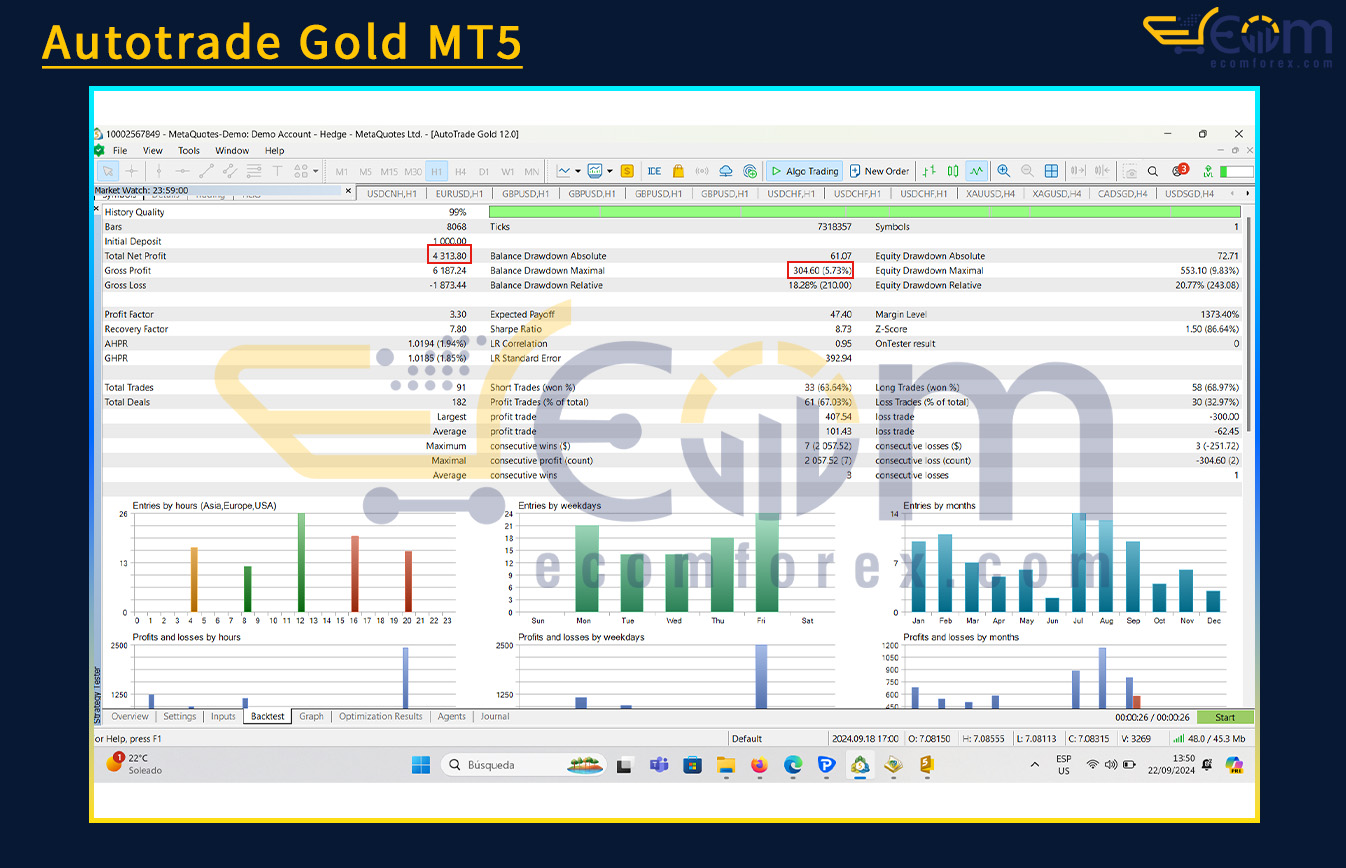
Task: Open the Window menu
Action: [x=232, y=151]
